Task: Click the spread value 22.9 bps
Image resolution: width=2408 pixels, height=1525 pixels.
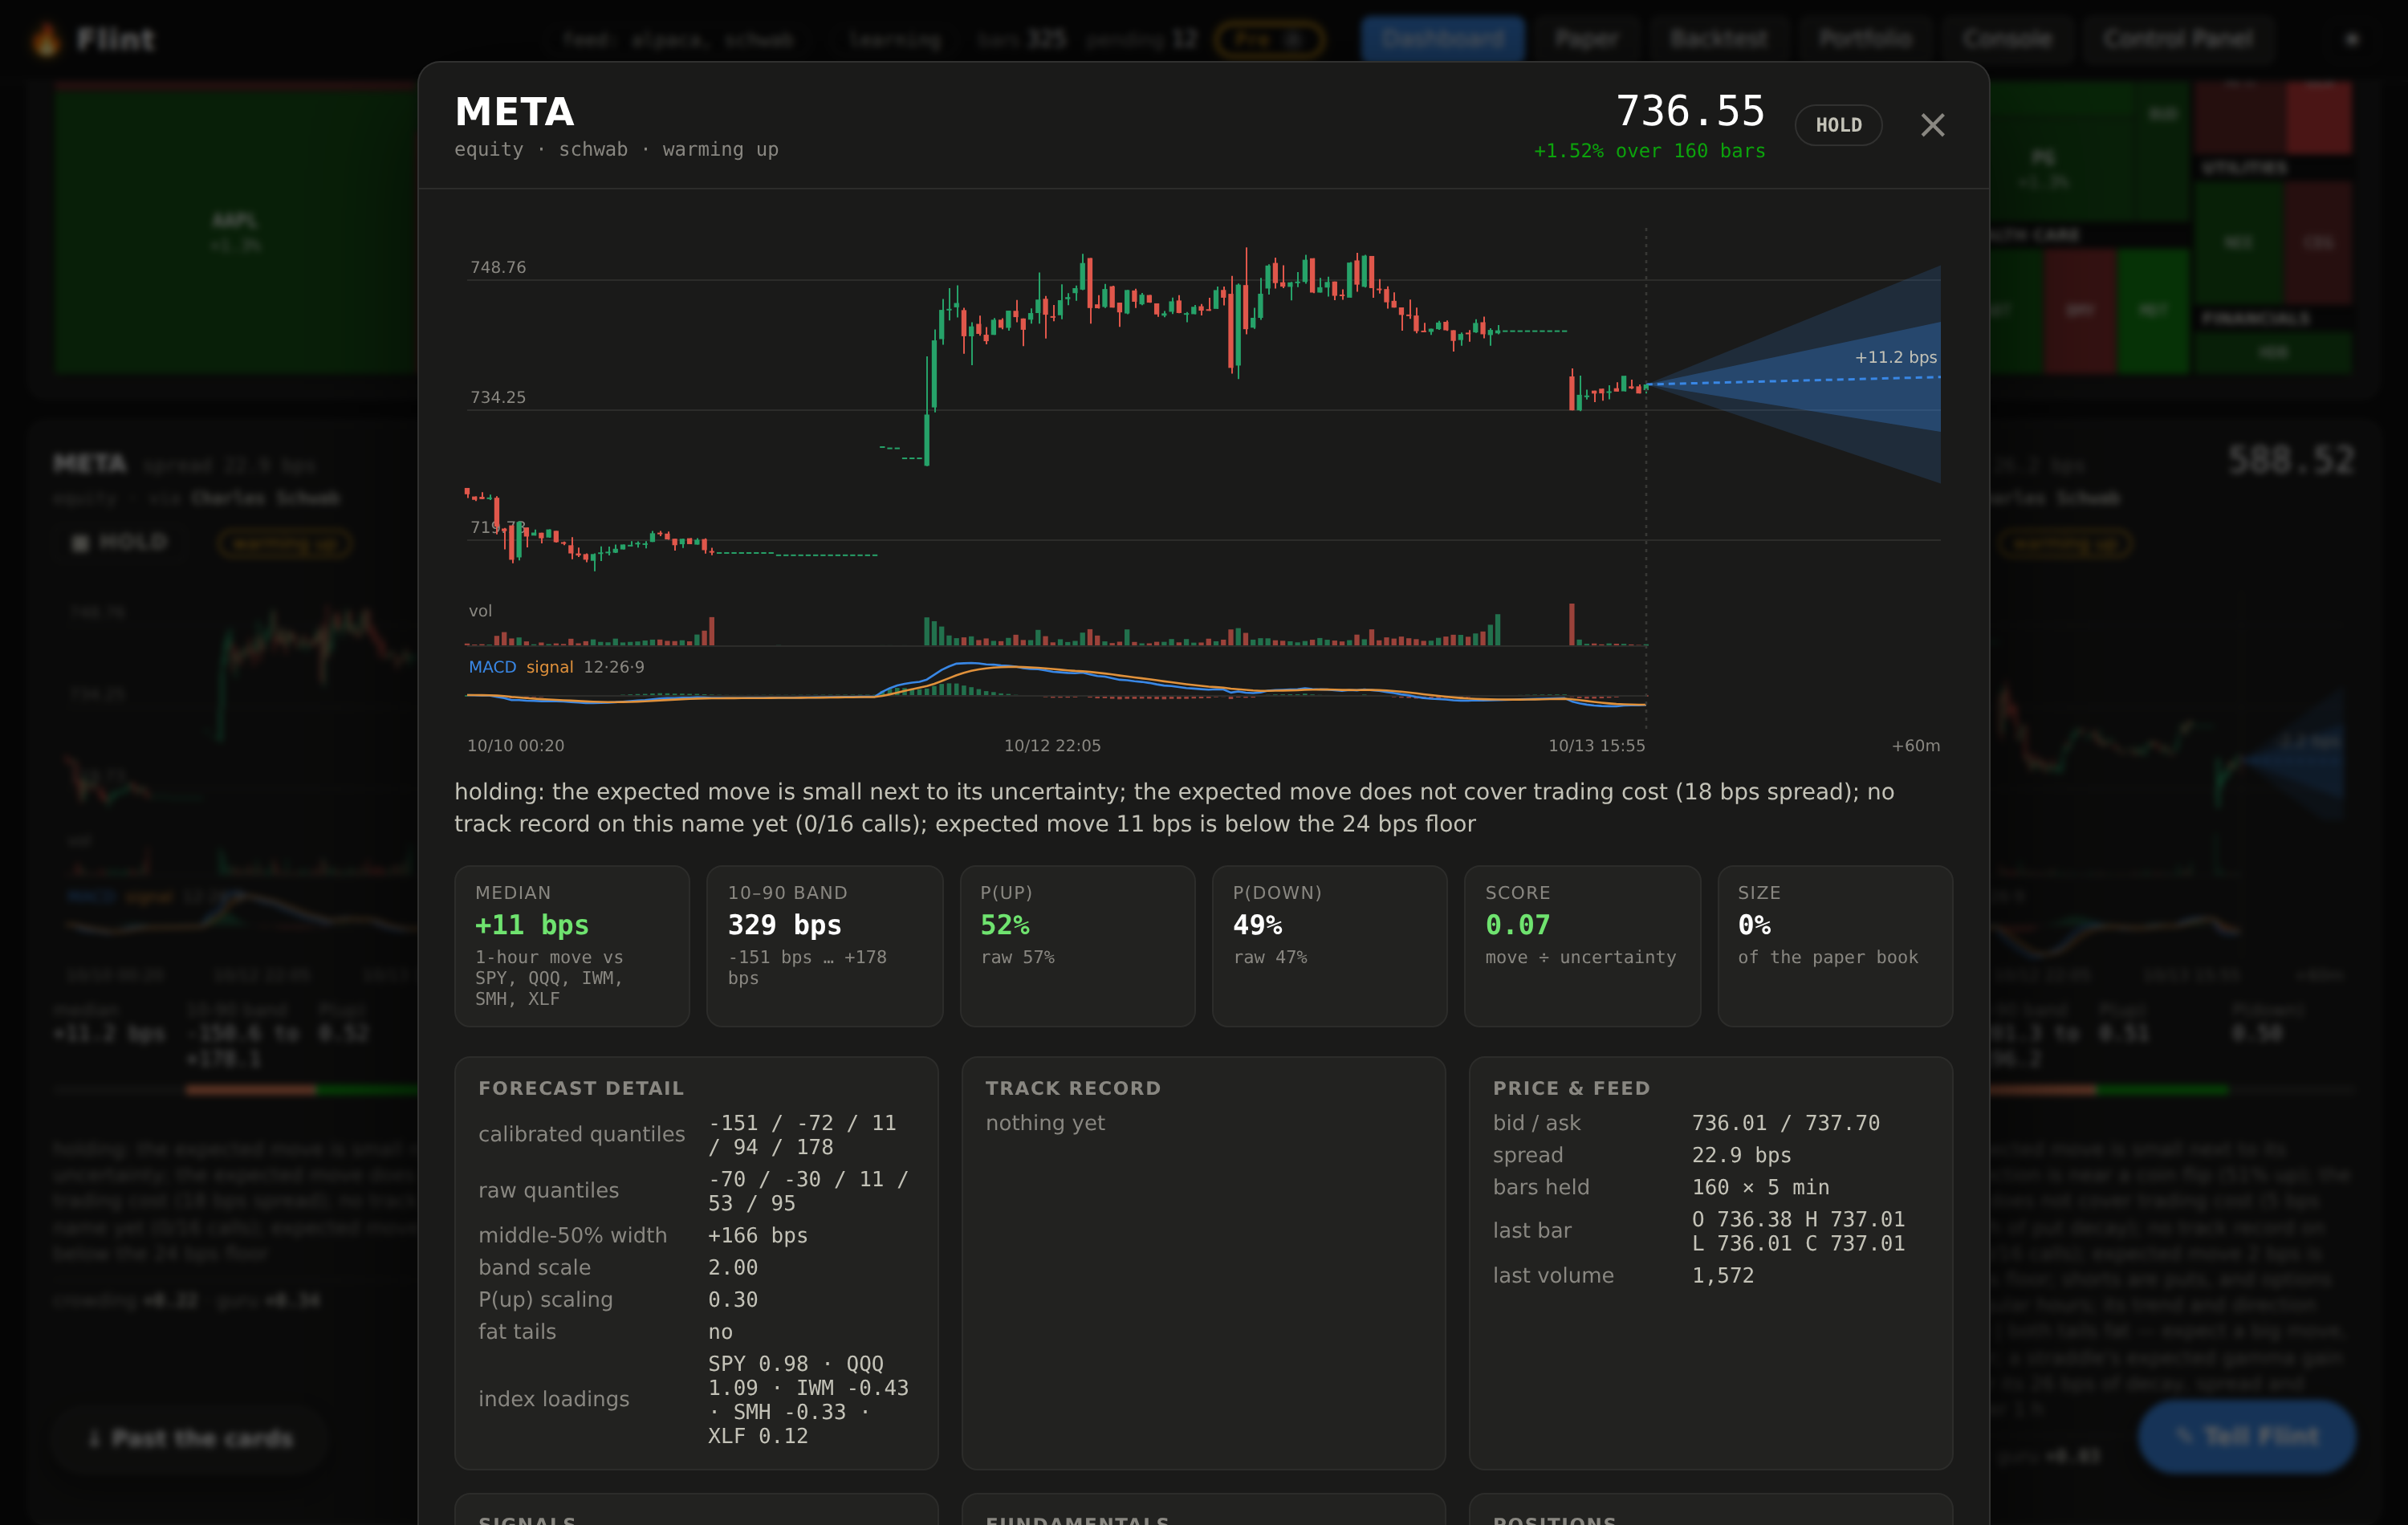Action: point(1741,1155)
